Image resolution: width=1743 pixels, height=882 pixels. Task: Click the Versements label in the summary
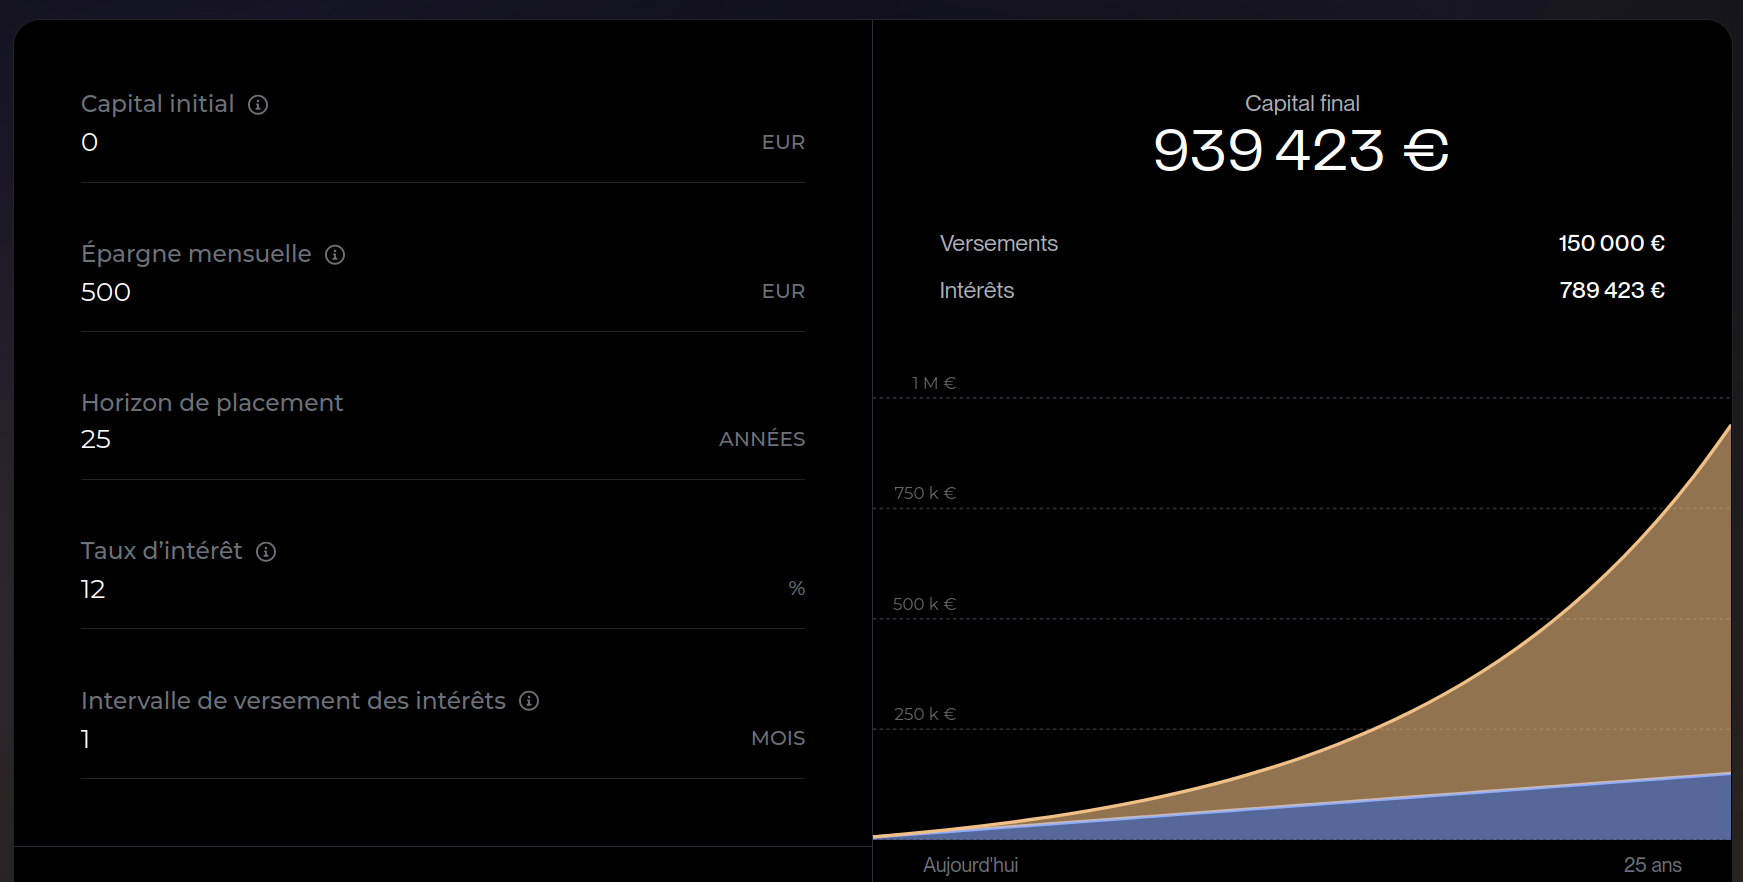click(998, 244)
